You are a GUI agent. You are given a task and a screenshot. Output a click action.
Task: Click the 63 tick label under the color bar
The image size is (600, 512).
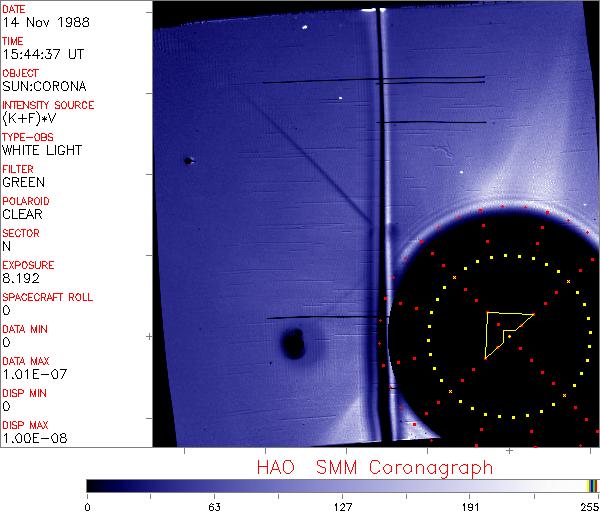pos(214,506)
